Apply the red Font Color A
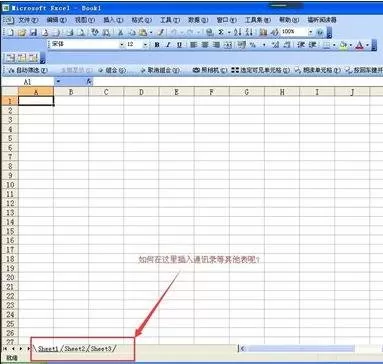Image resolution: width=383 pixels, height=364 pixels. point(359,45)
